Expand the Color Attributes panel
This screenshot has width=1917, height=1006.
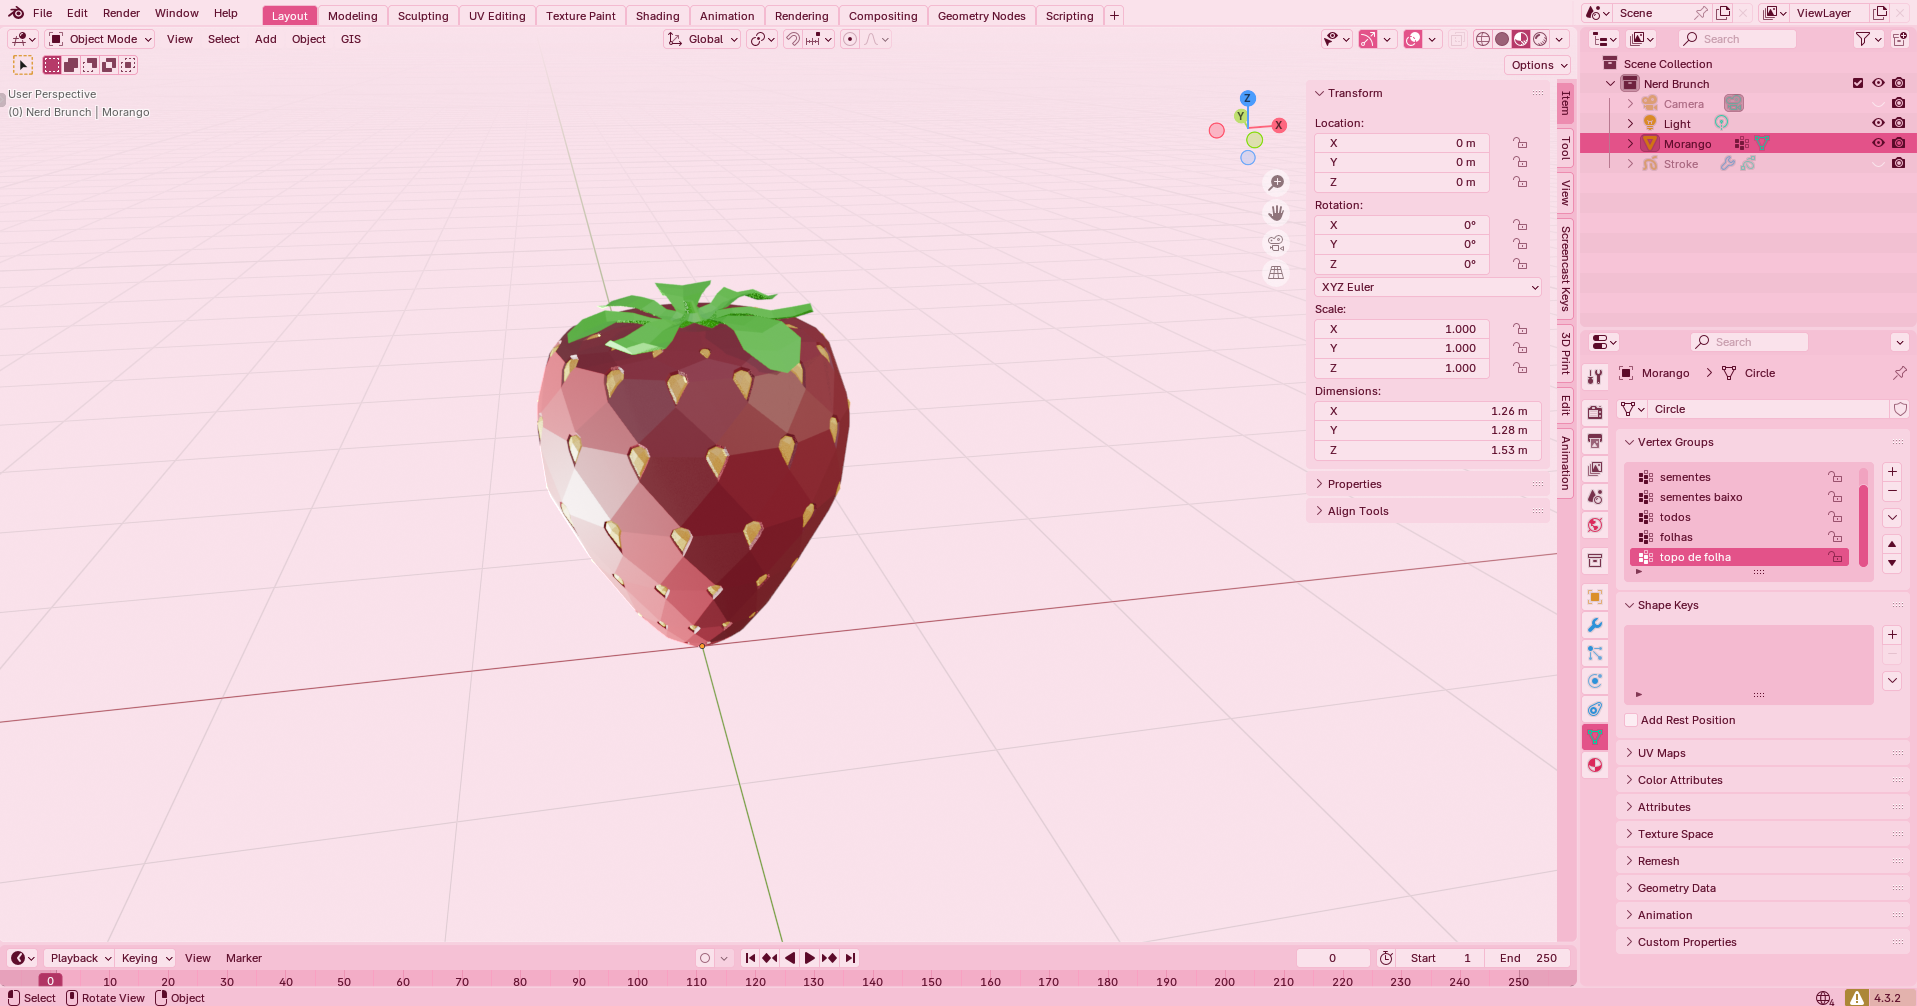tap(1630, 780)
